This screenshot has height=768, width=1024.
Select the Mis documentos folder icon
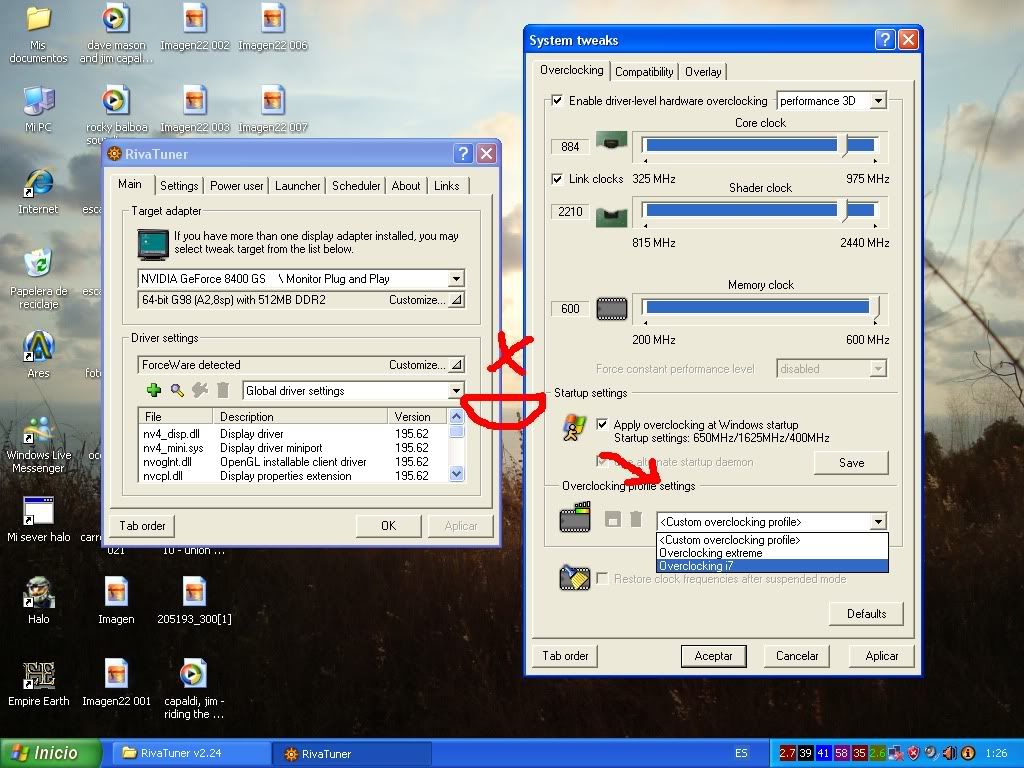point(38,34)
